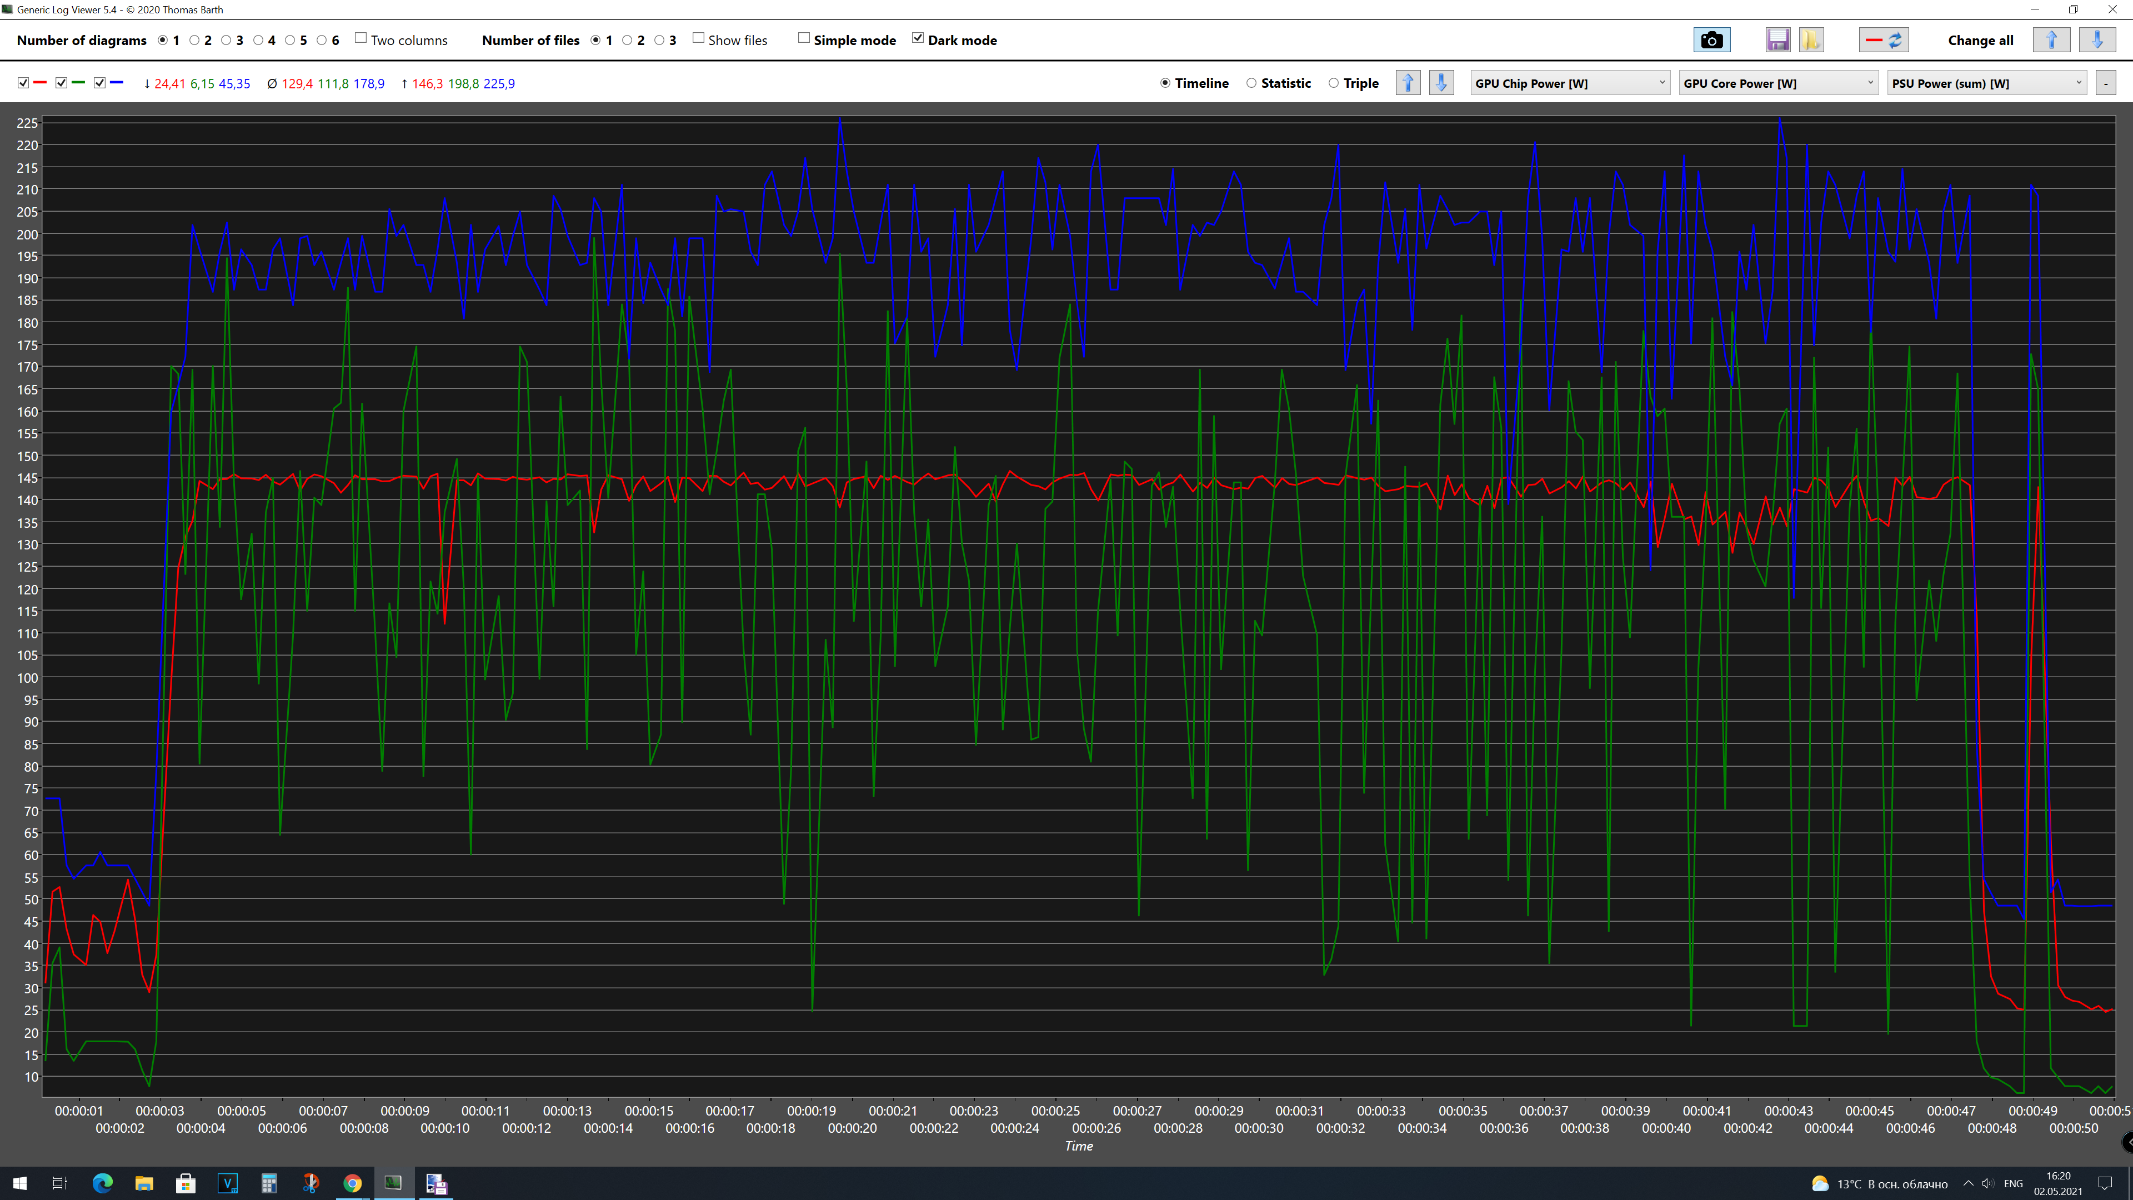The image size is (2133, 1200).
Task: Disable the Dark mode checkbox
Action: 918,38
